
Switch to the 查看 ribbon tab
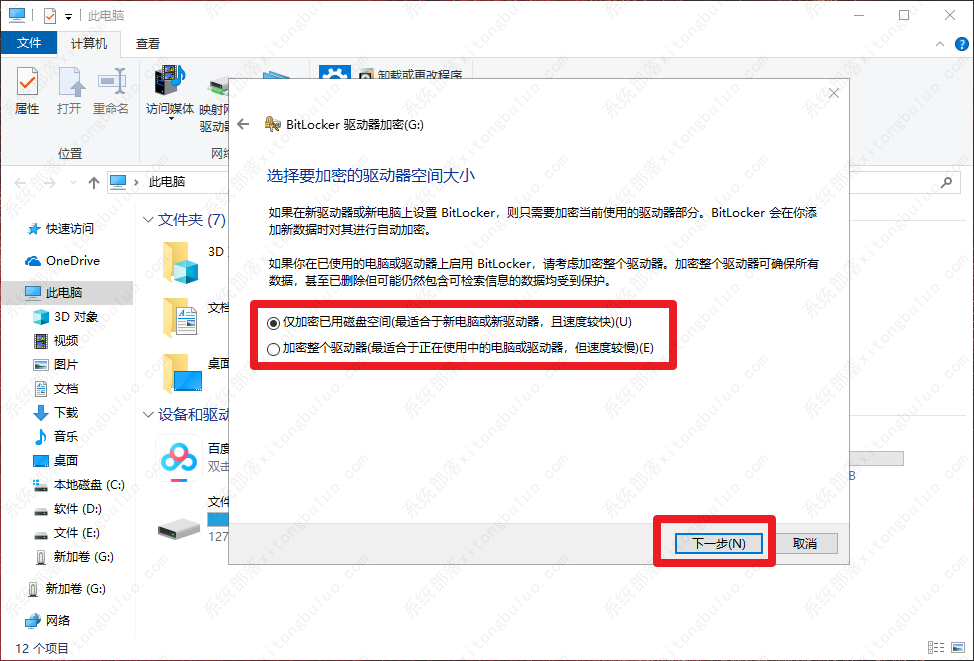click(x=148, y=44)
